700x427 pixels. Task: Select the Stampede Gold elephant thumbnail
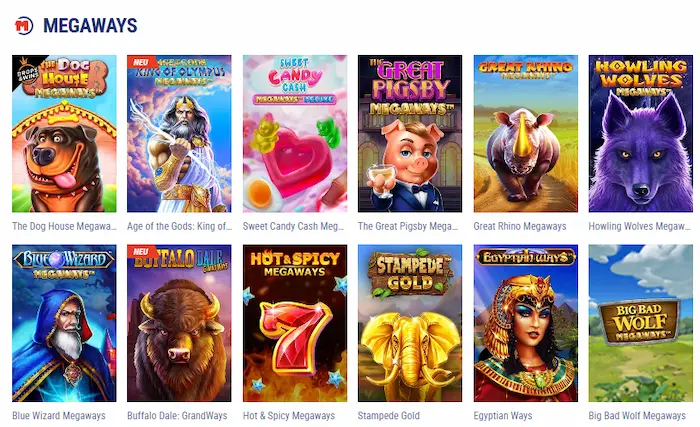[x=410, y=323]
